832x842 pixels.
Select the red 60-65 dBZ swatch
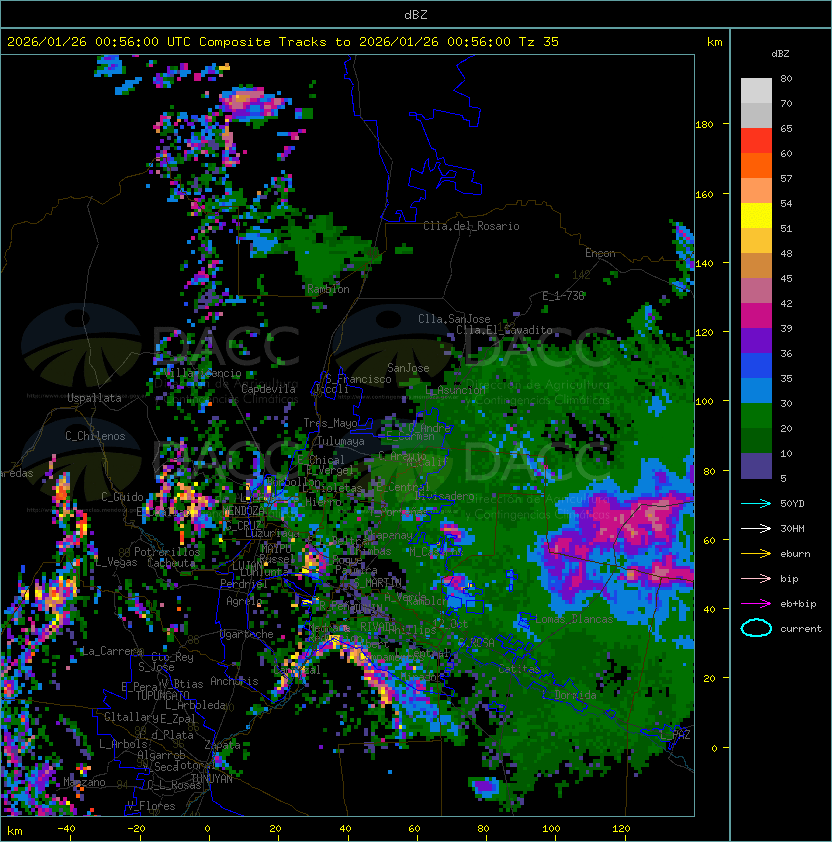[756, 140]
